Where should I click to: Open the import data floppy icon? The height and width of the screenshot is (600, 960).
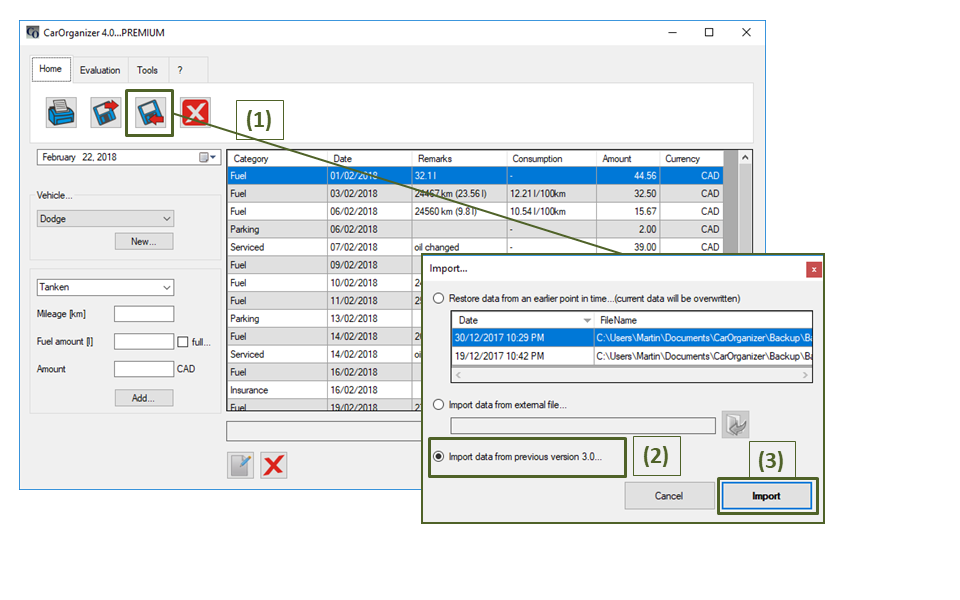click(x=150, y=112)
